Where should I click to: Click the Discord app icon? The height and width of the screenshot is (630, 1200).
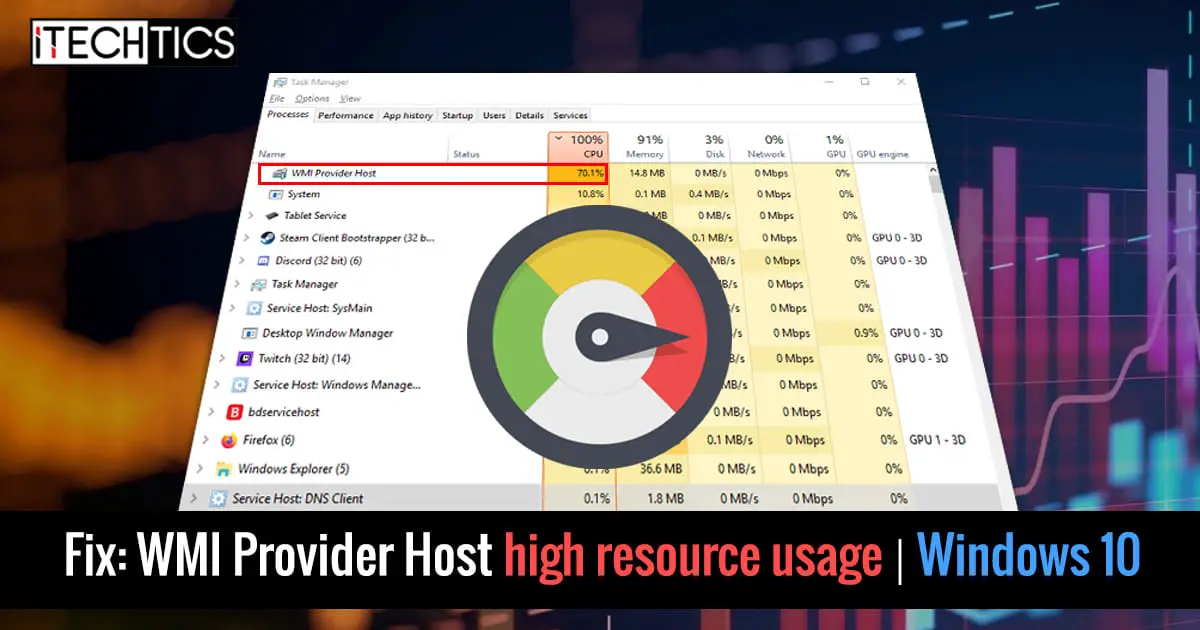[264, 260]
